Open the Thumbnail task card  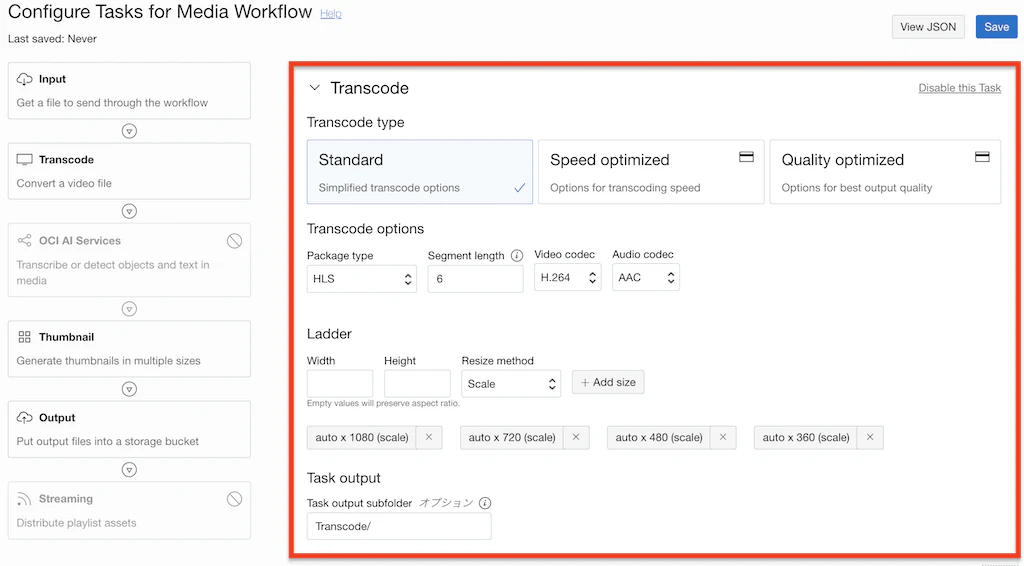click(x=129, y=349)
